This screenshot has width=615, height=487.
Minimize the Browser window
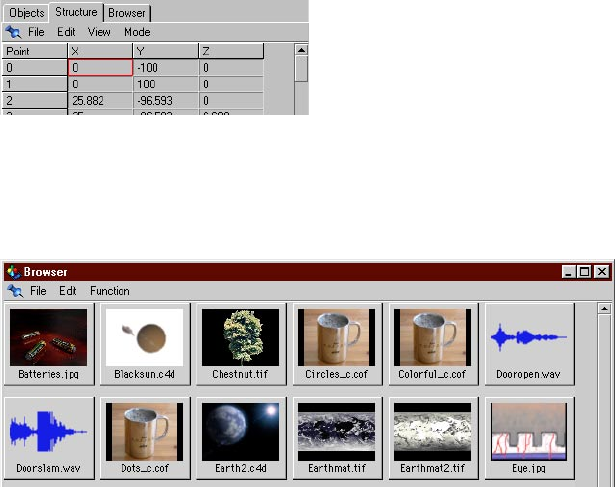568,272
